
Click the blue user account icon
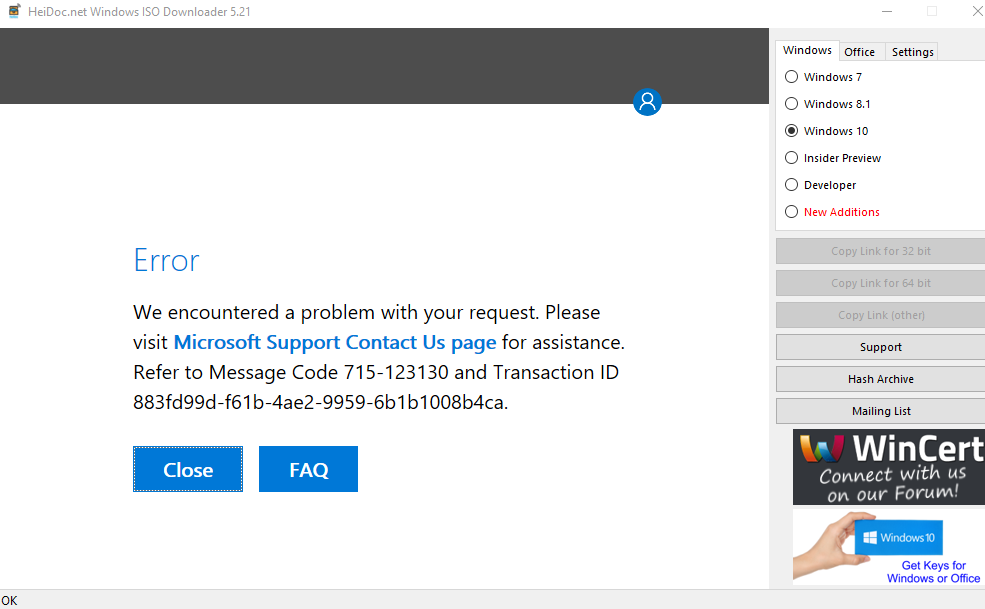[647, 101]
